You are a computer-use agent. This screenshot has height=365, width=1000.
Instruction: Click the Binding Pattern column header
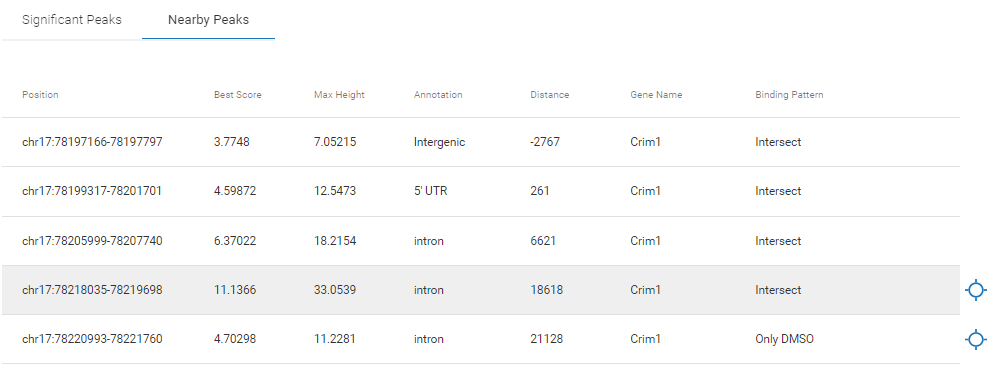coord(790,94)
